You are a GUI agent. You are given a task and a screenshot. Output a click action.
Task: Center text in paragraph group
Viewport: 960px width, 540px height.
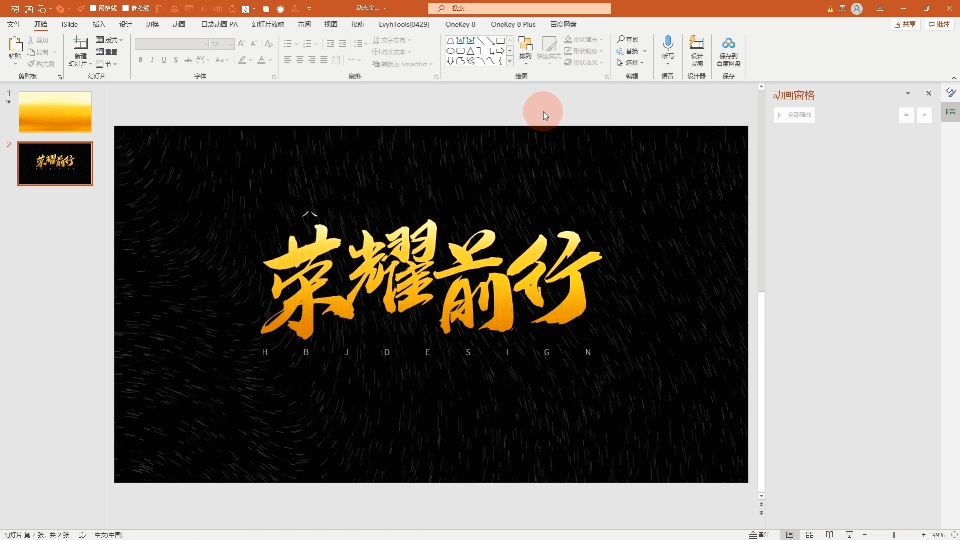(x=300, y=60)
